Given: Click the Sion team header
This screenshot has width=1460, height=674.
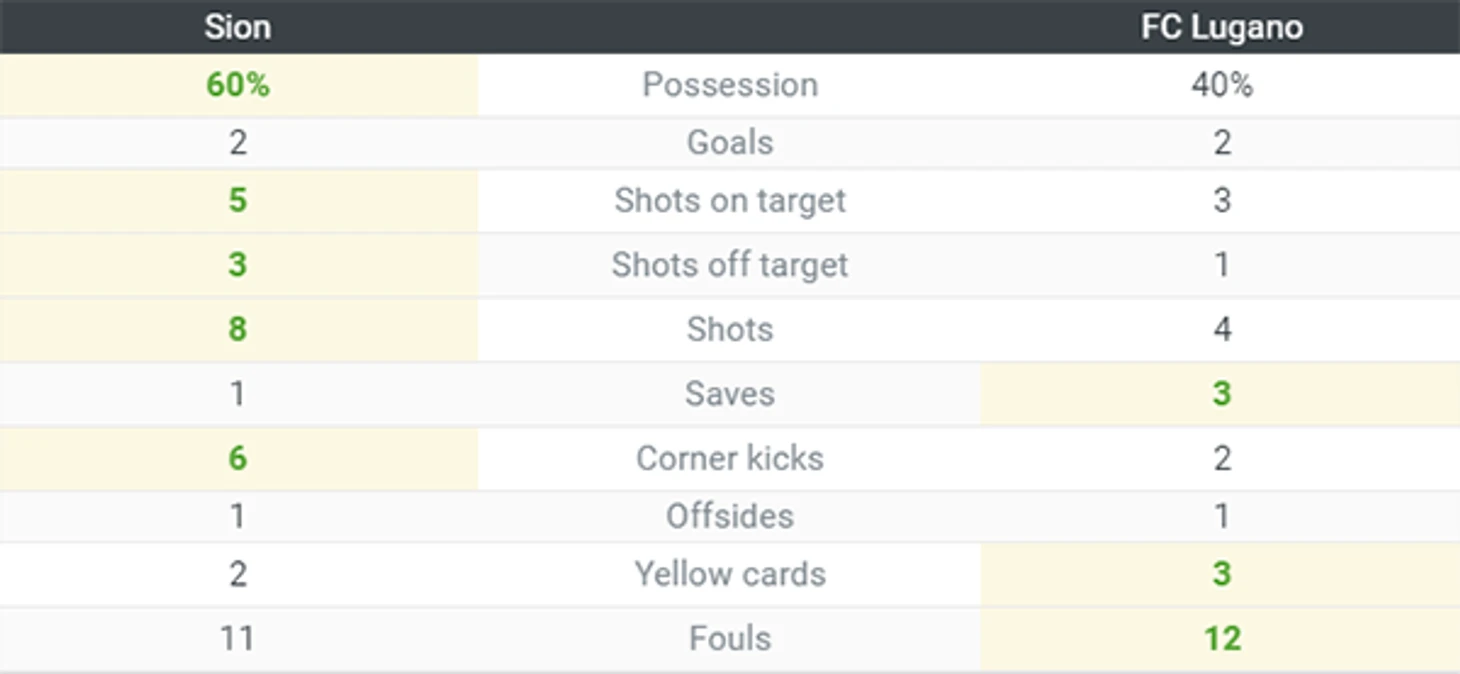Looking at the screenshot, I should pyautogui.click(x=237, y=27).
